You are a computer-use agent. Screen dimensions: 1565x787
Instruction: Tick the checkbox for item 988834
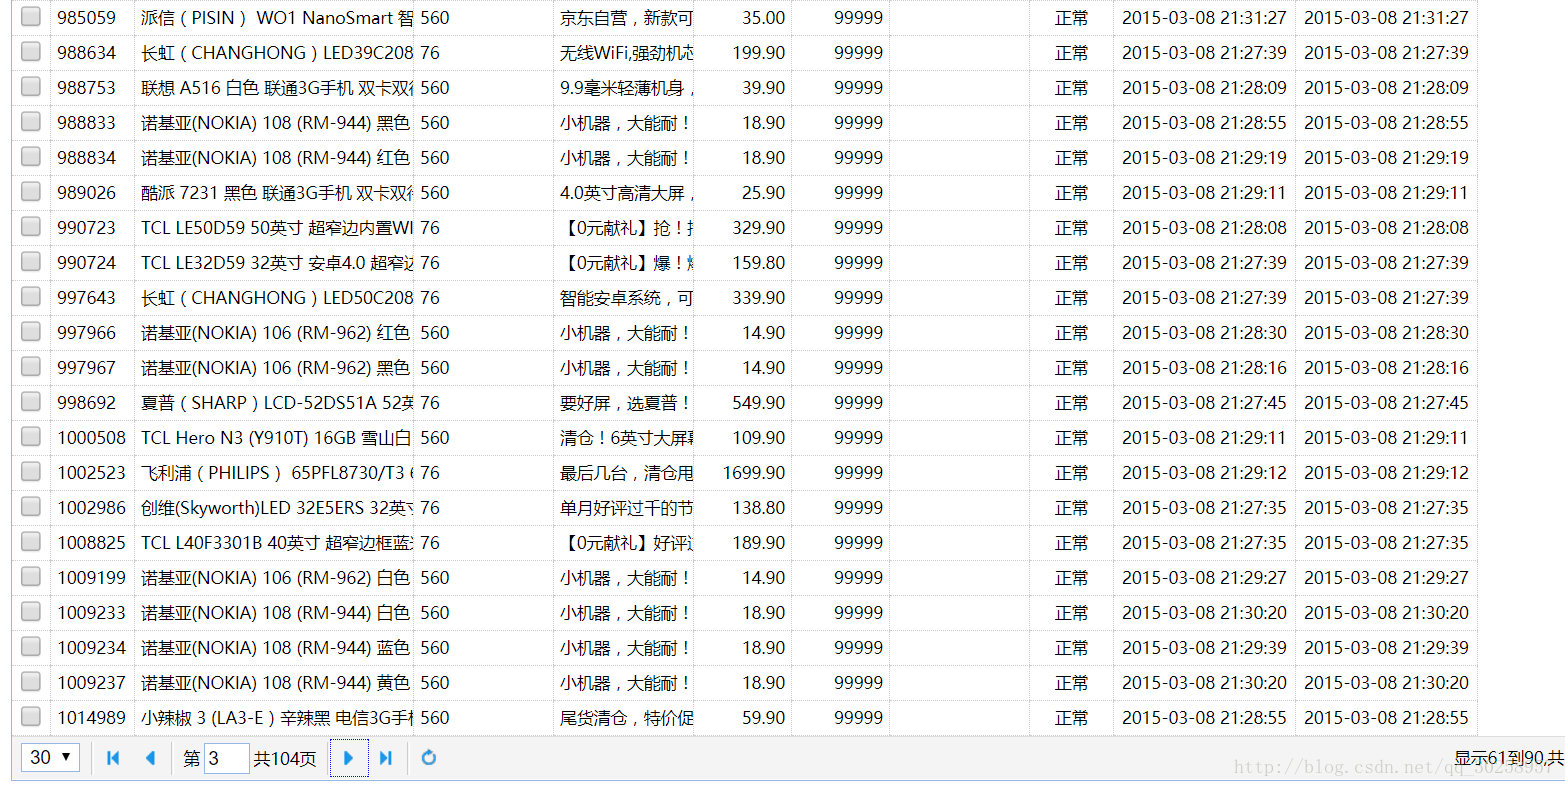coord(31,157)
